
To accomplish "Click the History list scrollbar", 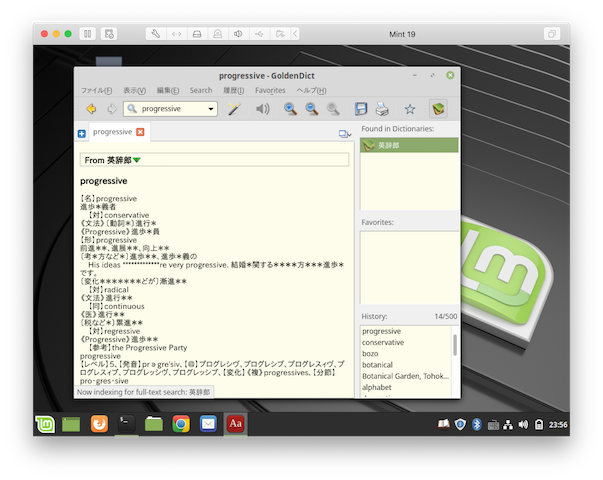I will coord(455,346).
